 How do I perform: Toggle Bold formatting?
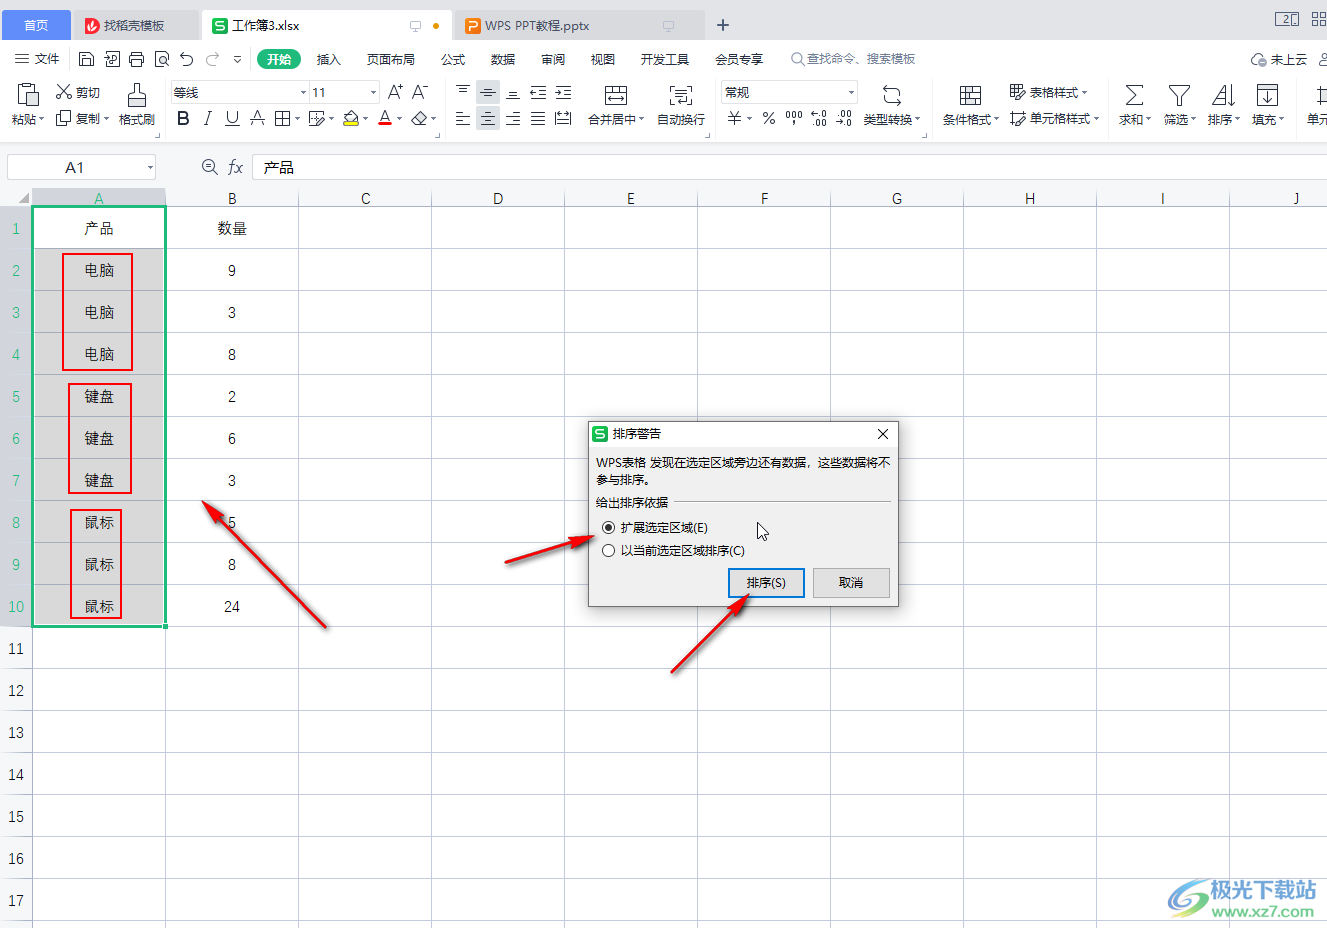(x=183, y=118)
